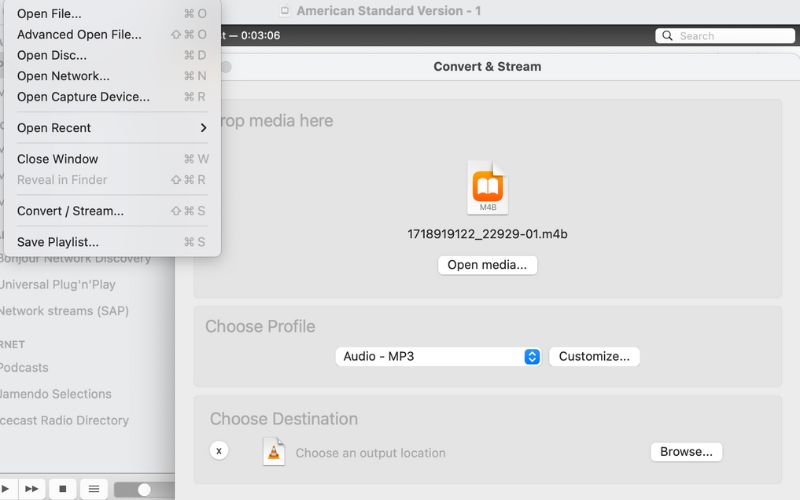This screenshot has height=500, width=800.
Task: Expand the Open Recent submenu
Action: click(112, 128)
